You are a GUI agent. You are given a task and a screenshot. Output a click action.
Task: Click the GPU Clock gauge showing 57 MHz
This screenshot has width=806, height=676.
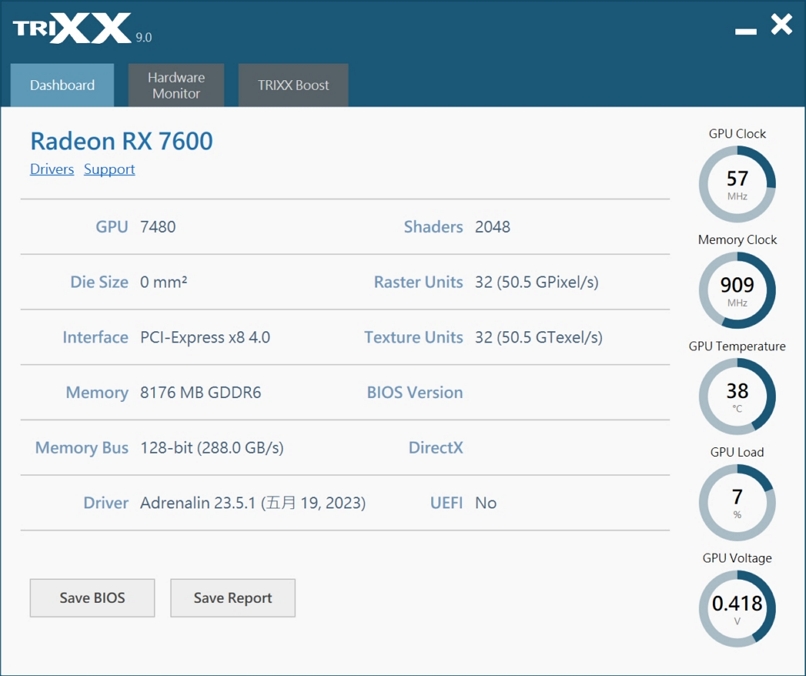coord(737,184)
